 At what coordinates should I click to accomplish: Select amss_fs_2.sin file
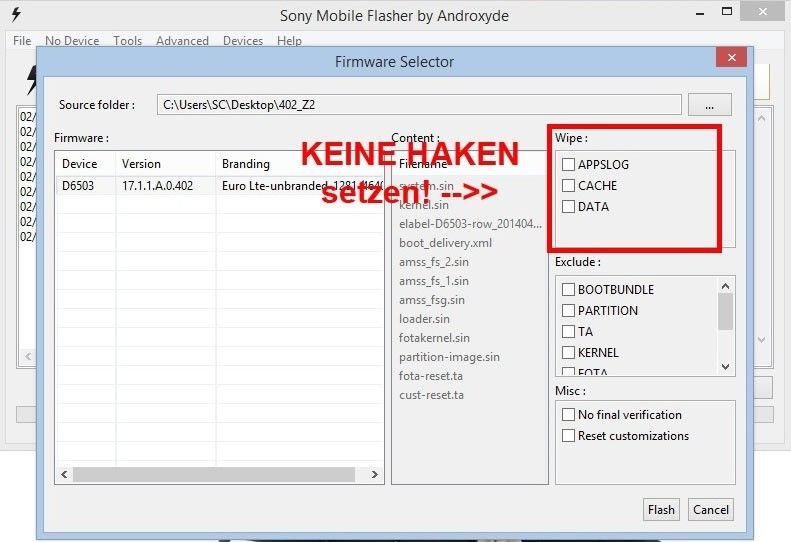click(434, 262)
